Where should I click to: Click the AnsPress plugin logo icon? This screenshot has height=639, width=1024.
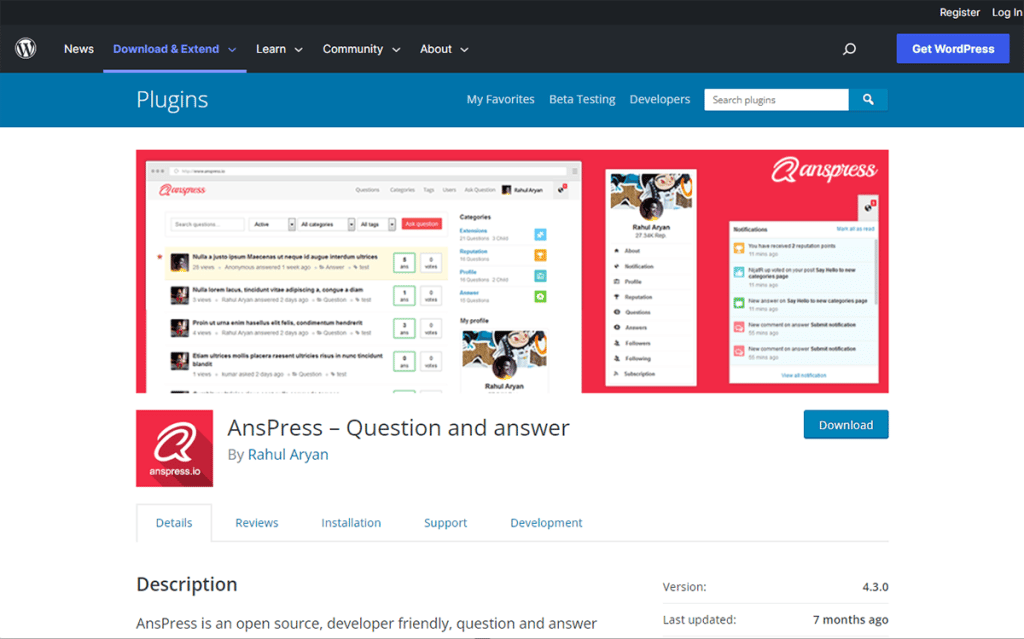click(174, 448)
